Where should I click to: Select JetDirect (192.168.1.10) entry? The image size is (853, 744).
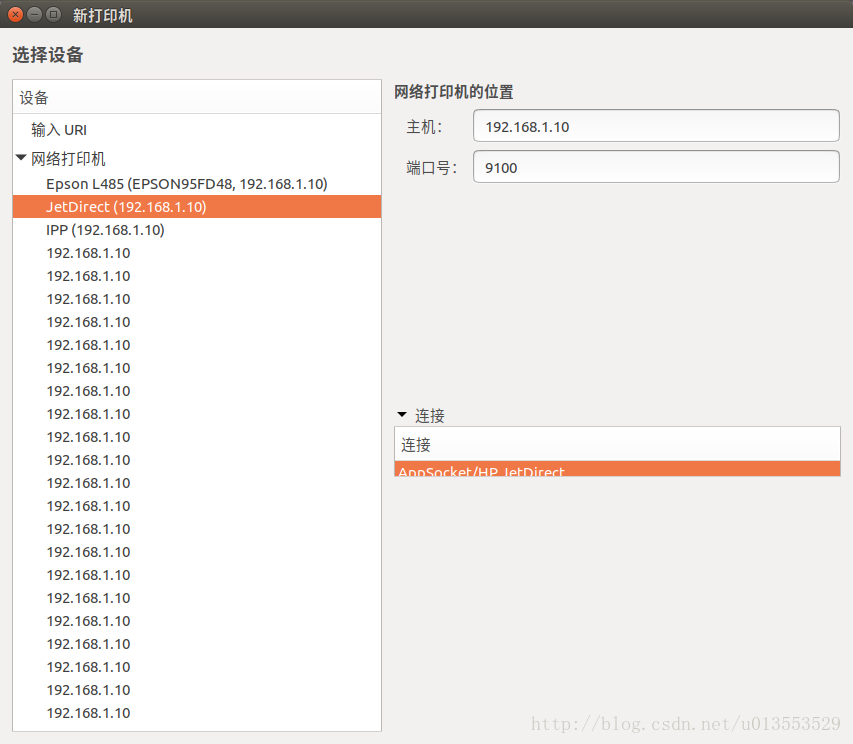click(126, 207)
